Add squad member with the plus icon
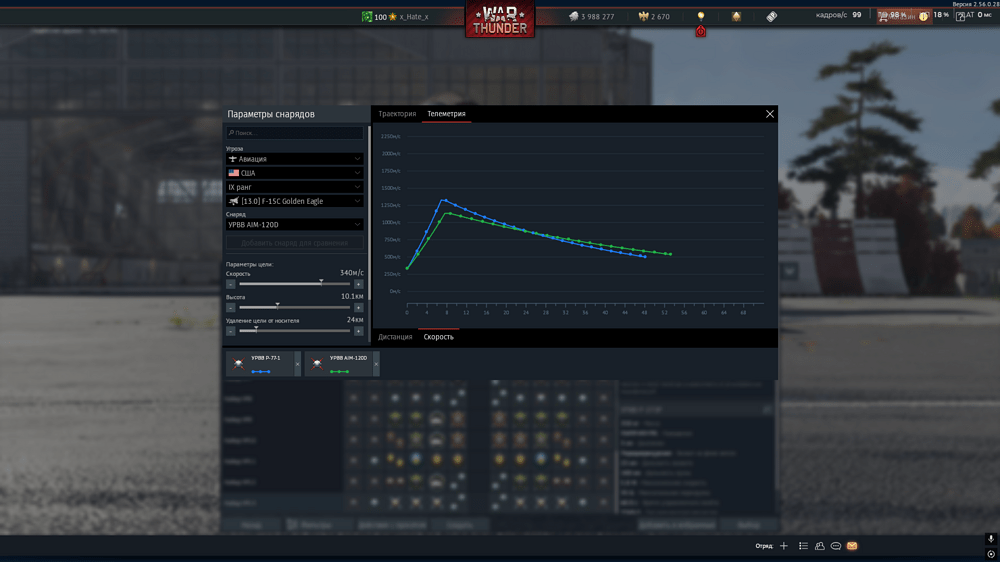Viewport: 1000px width, 562px height. [x=784, y=546]
